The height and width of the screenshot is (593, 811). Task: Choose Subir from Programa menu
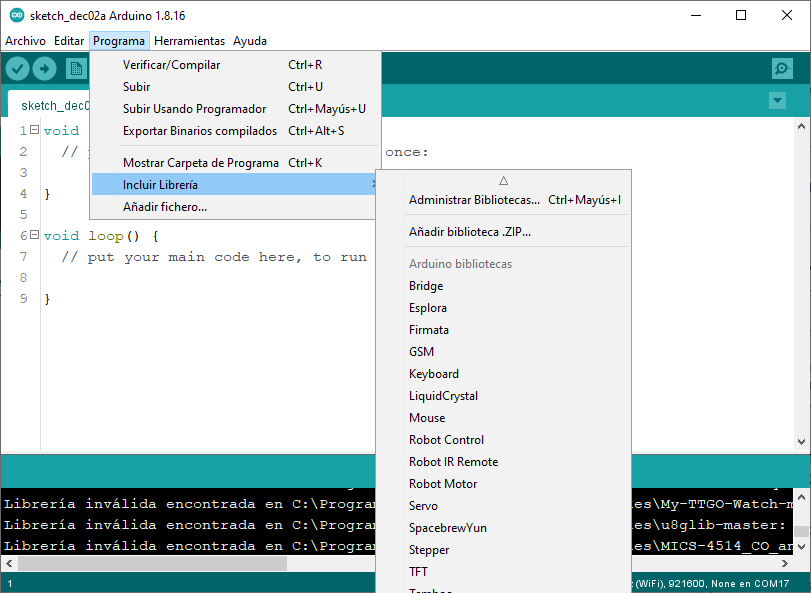[x=235, y=87]
